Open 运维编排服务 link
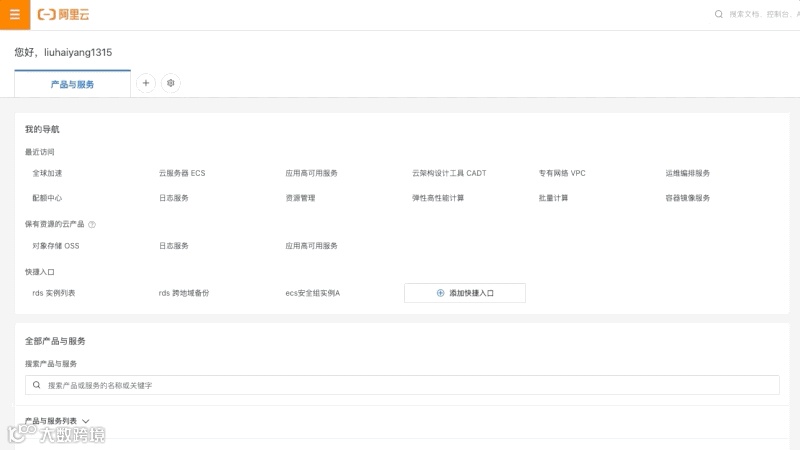The image size is (800, 450). coord(688,173)
